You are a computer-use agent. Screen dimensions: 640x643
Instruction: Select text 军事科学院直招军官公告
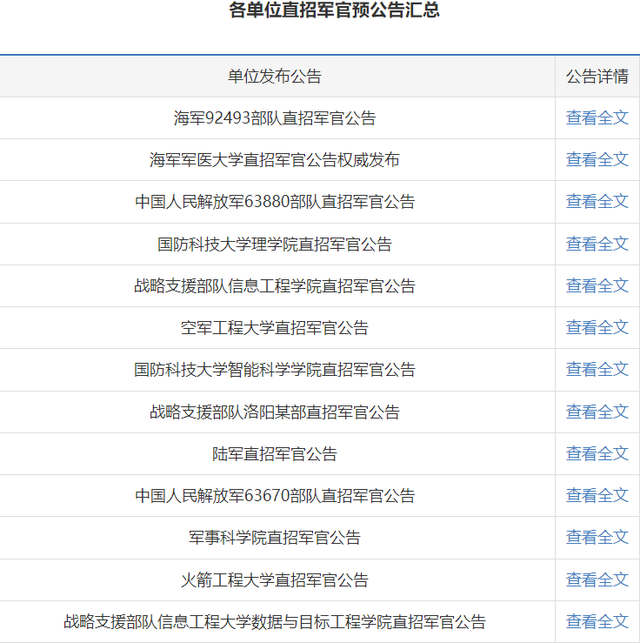pyautogui.click(x=275, y=538)
